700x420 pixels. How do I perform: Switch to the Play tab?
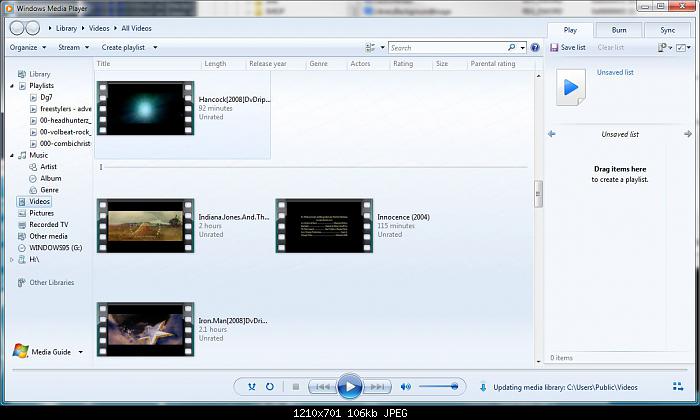[x=570, y=30]
